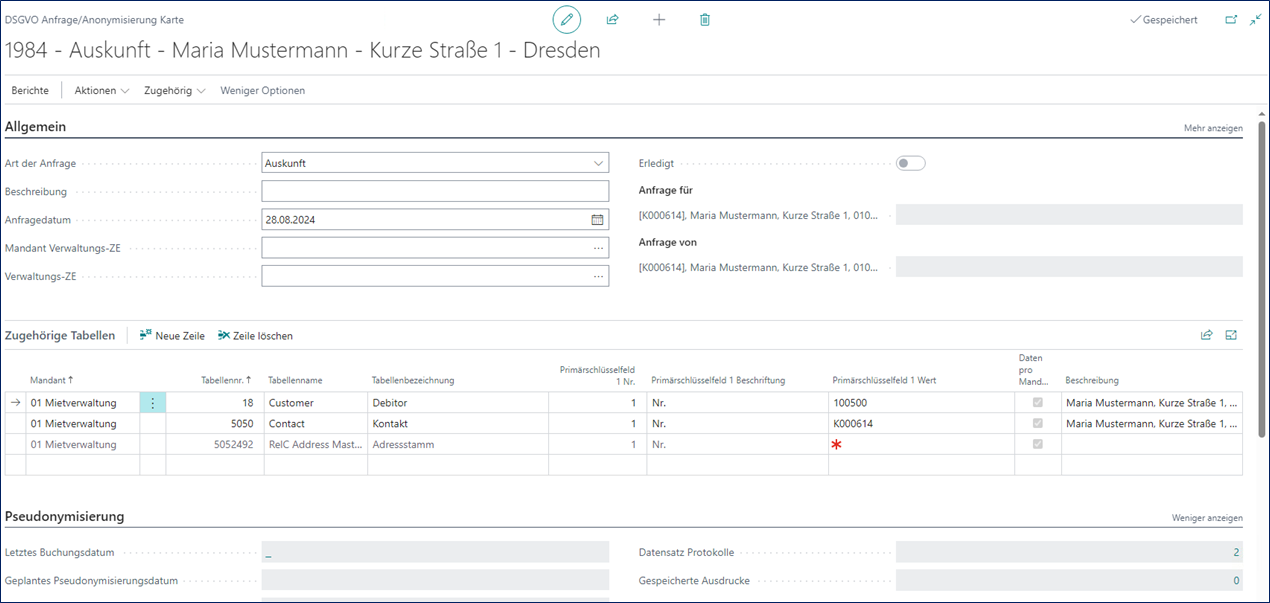Open Art der Anfrage dropdown
Screen dimensions: 1270x603
pyautogui.click(x=598, y=163)
